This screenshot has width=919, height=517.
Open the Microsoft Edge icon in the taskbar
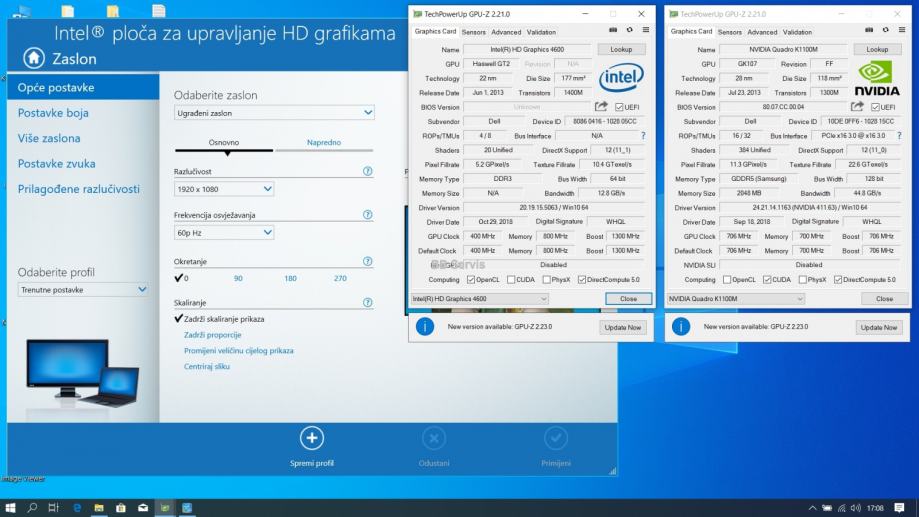click(x=77, y=508)
